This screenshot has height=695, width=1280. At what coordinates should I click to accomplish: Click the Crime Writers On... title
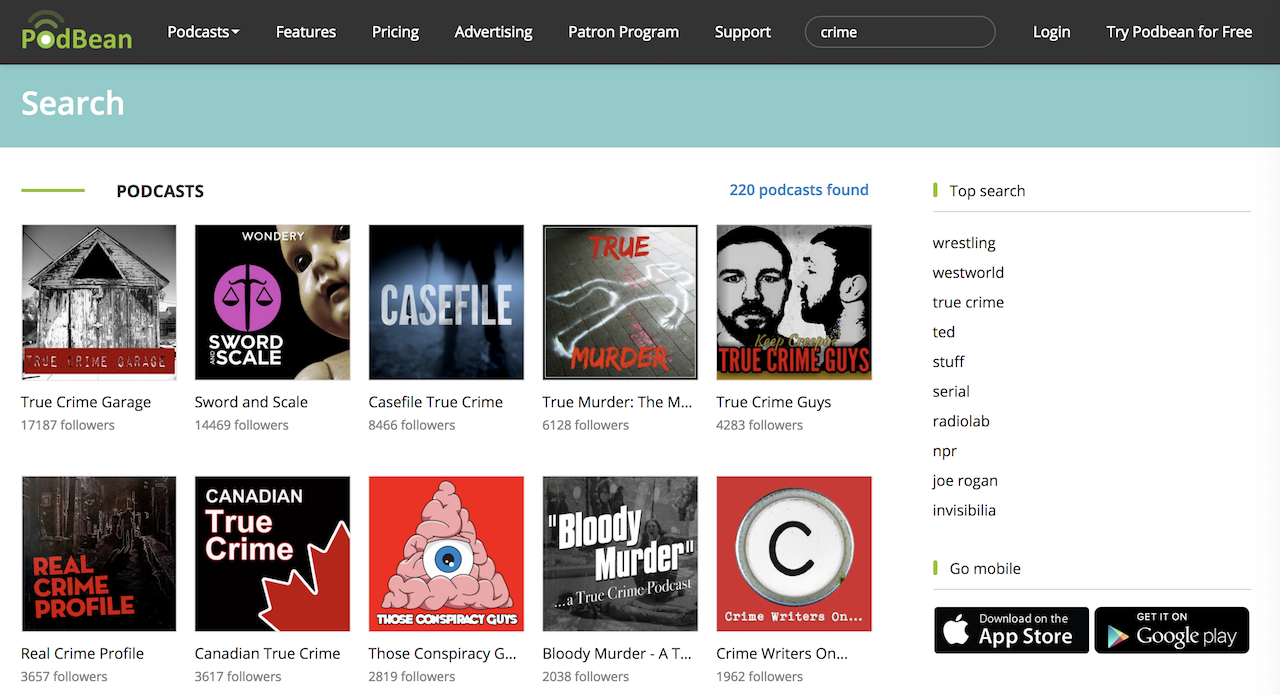782,654
